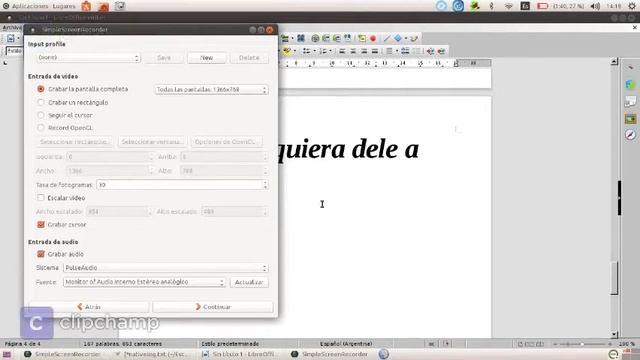Select 'Record OpenGL' radio option
640x360 pixels.
tap(41, 128)
